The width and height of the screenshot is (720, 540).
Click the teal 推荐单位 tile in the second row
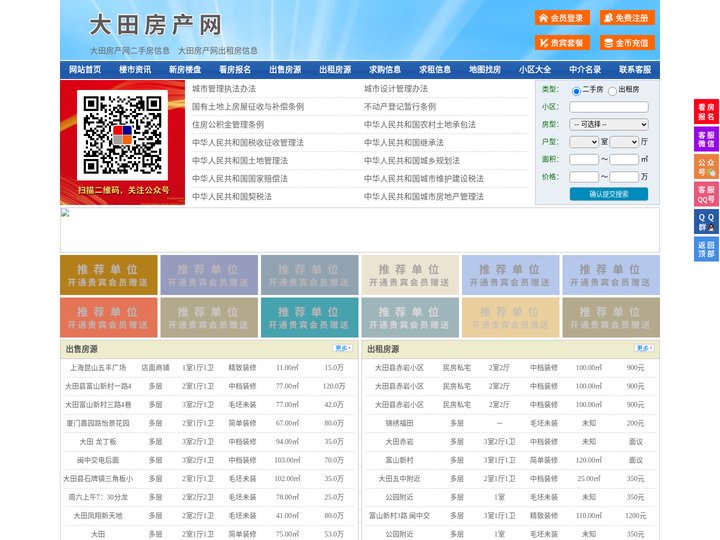pyautogui.click(x=310, y=318)
